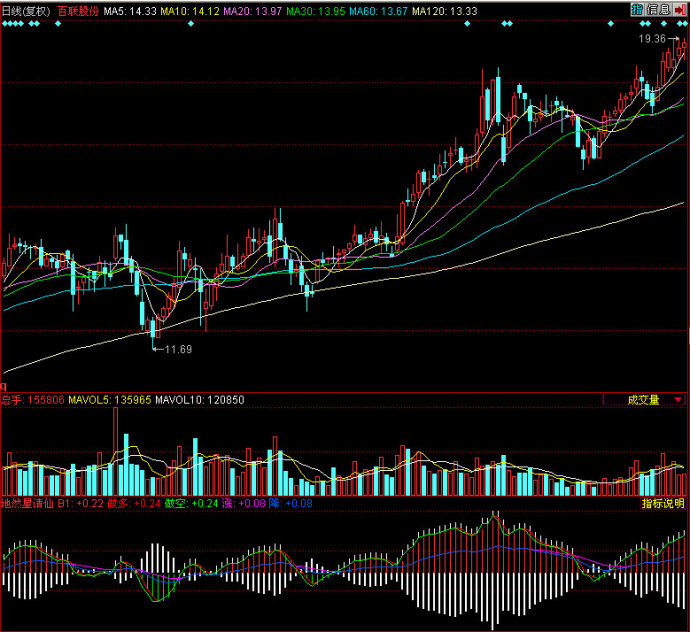Image resolution: width=690 pixels, height=632 pixels.
Task: Click the 总手: 155806 volume value
Action: tap(33, 400)
